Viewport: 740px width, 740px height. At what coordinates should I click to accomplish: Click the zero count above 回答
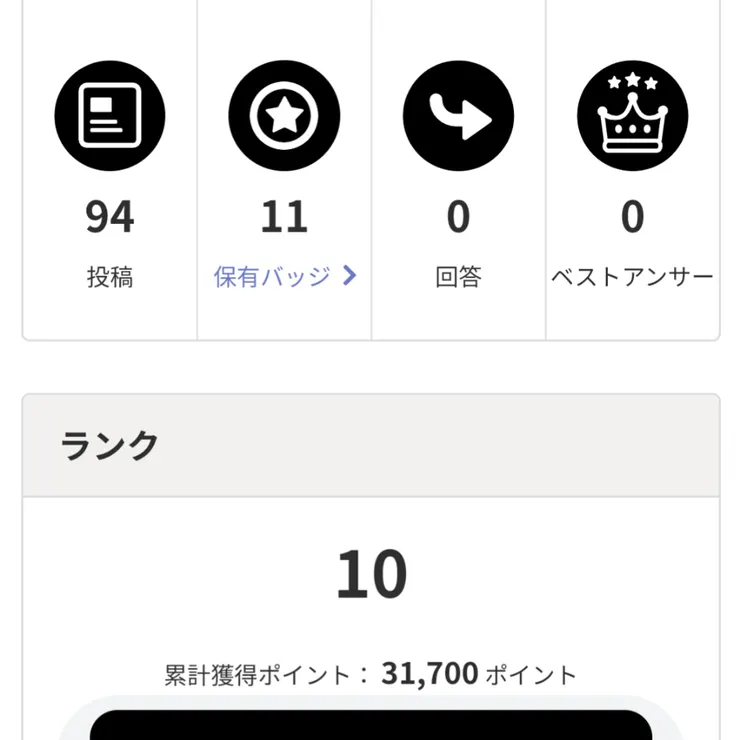pyautogui.click(x=458, y=217)
